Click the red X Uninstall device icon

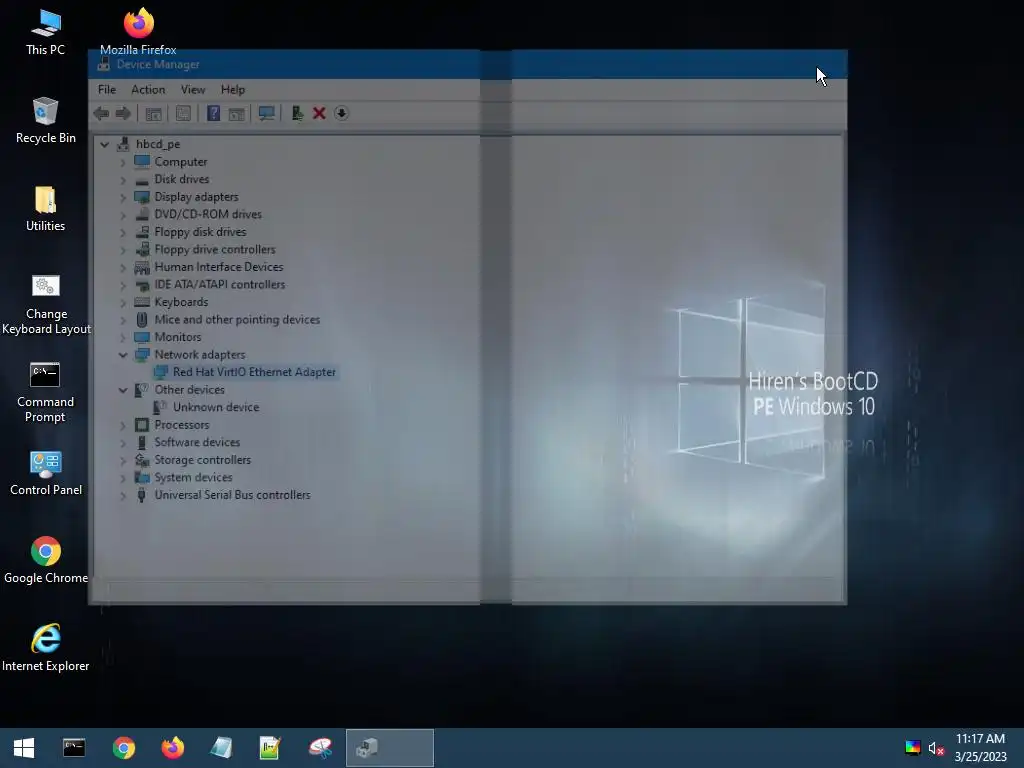point(319,114)
